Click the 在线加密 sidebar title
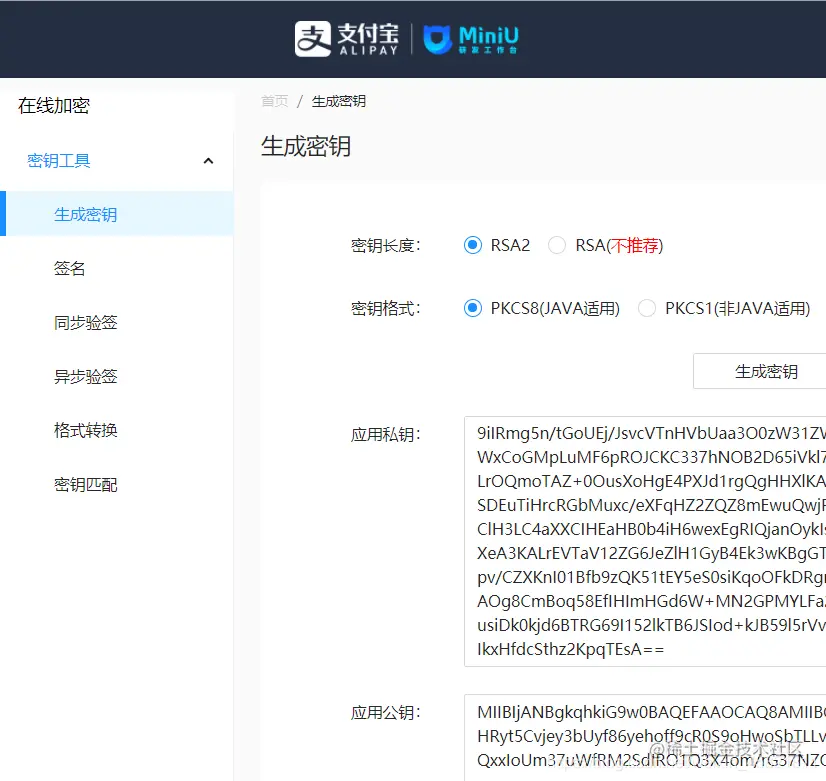826x781 pixels. tap(54, 106)
